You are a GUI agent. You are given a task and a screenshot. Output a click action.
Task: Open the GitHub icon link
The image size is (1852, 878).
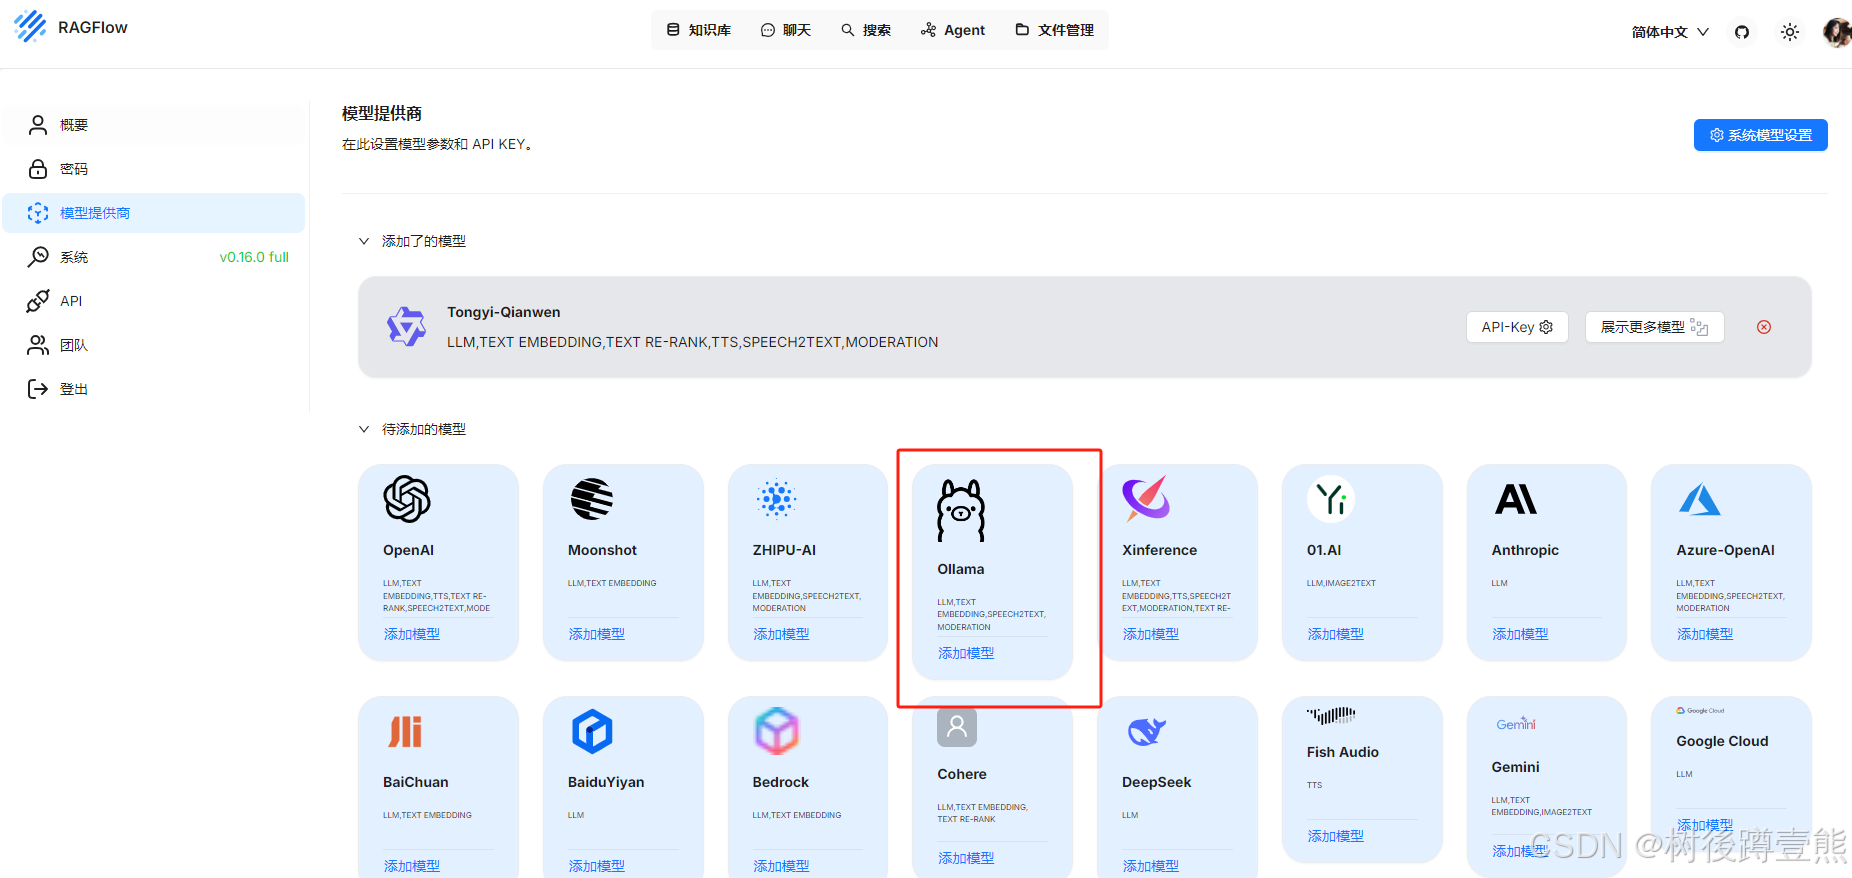(1742, 32)
